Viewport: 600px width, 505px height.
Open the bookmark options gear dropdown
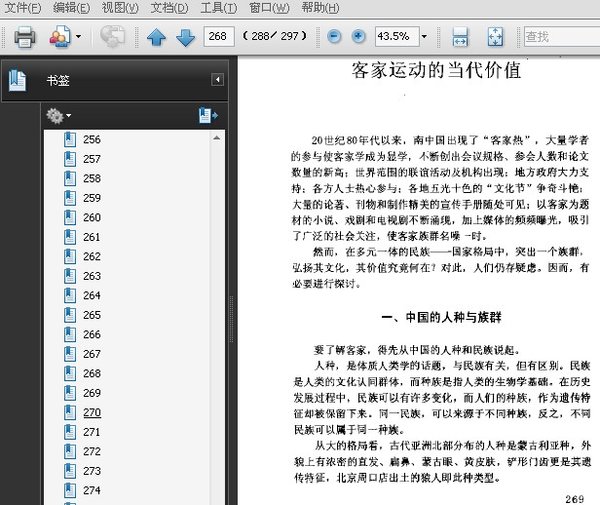(59, 116)
